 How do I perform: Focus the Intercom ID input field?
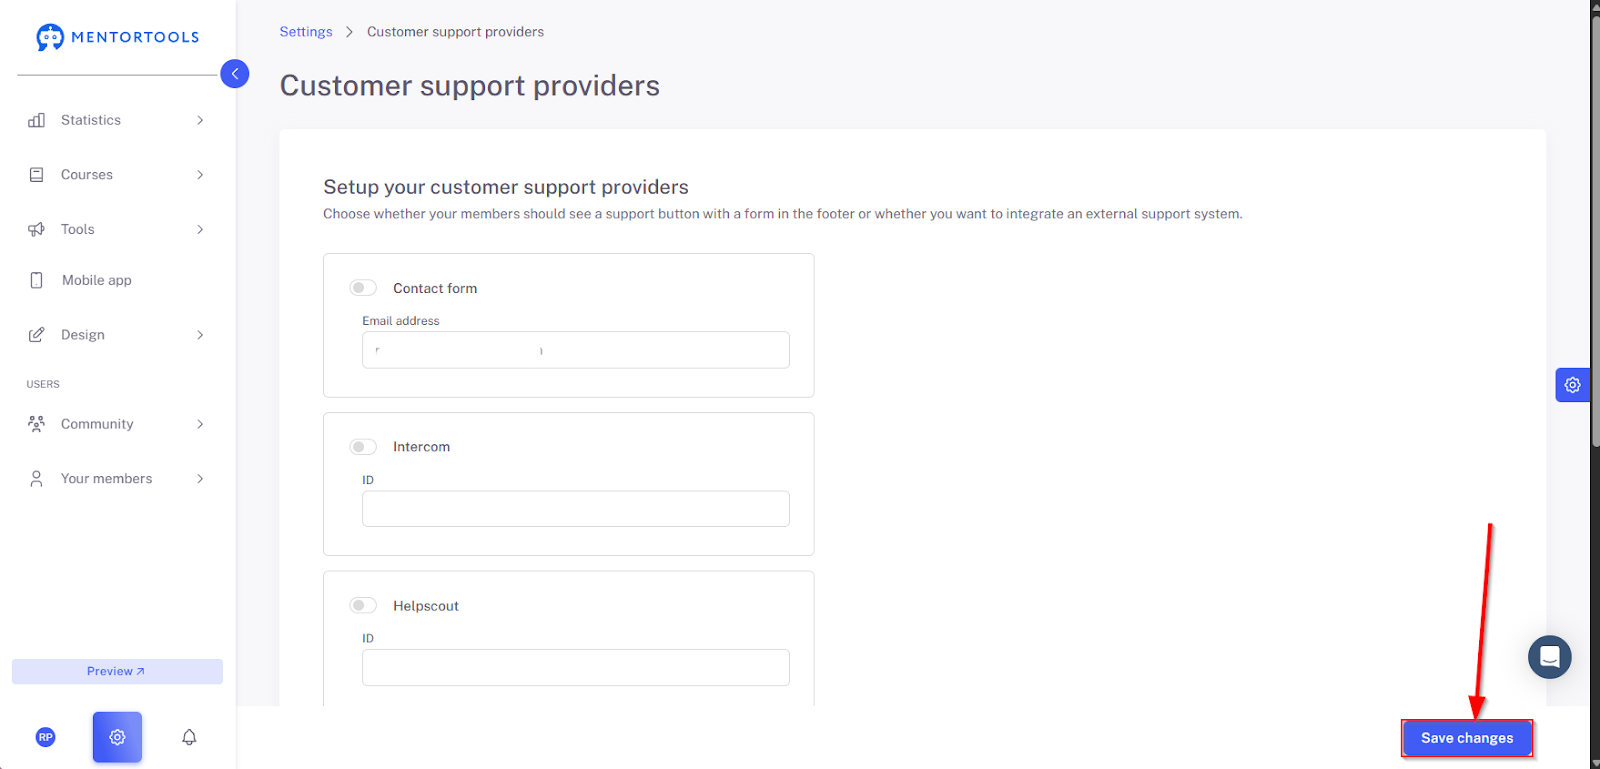[576, 509]
